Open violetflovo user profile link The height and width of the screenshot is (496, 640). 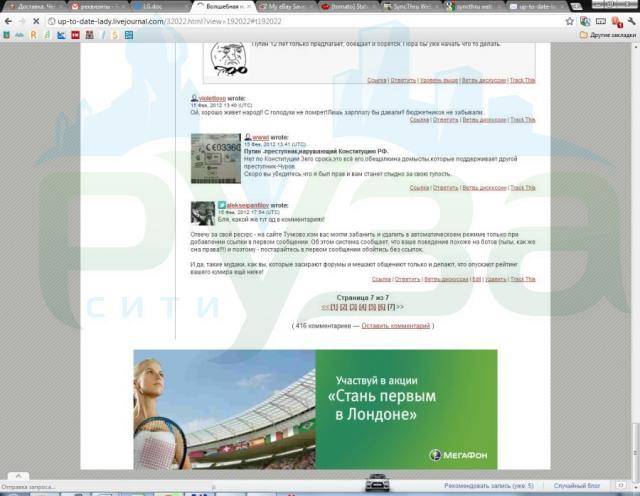212,98
